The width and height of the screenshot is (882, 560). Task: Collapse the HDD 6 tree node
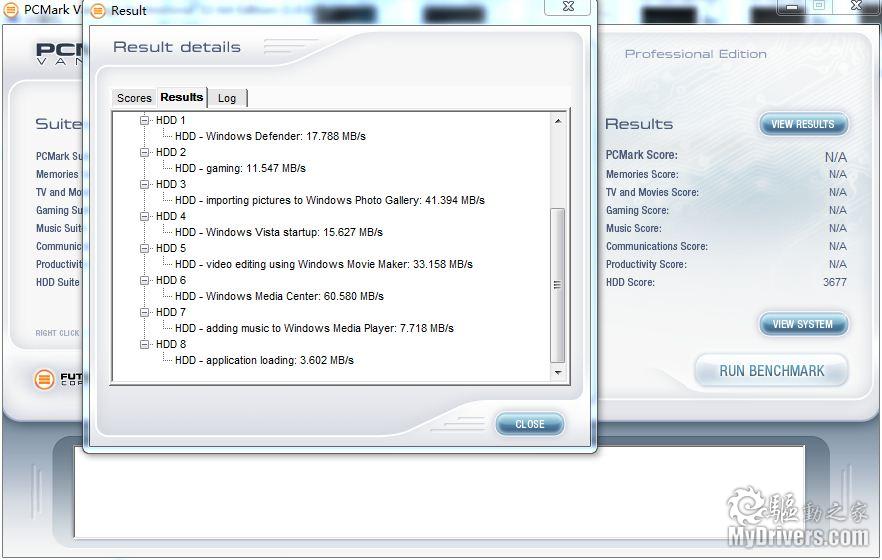[x=145, y=280]
